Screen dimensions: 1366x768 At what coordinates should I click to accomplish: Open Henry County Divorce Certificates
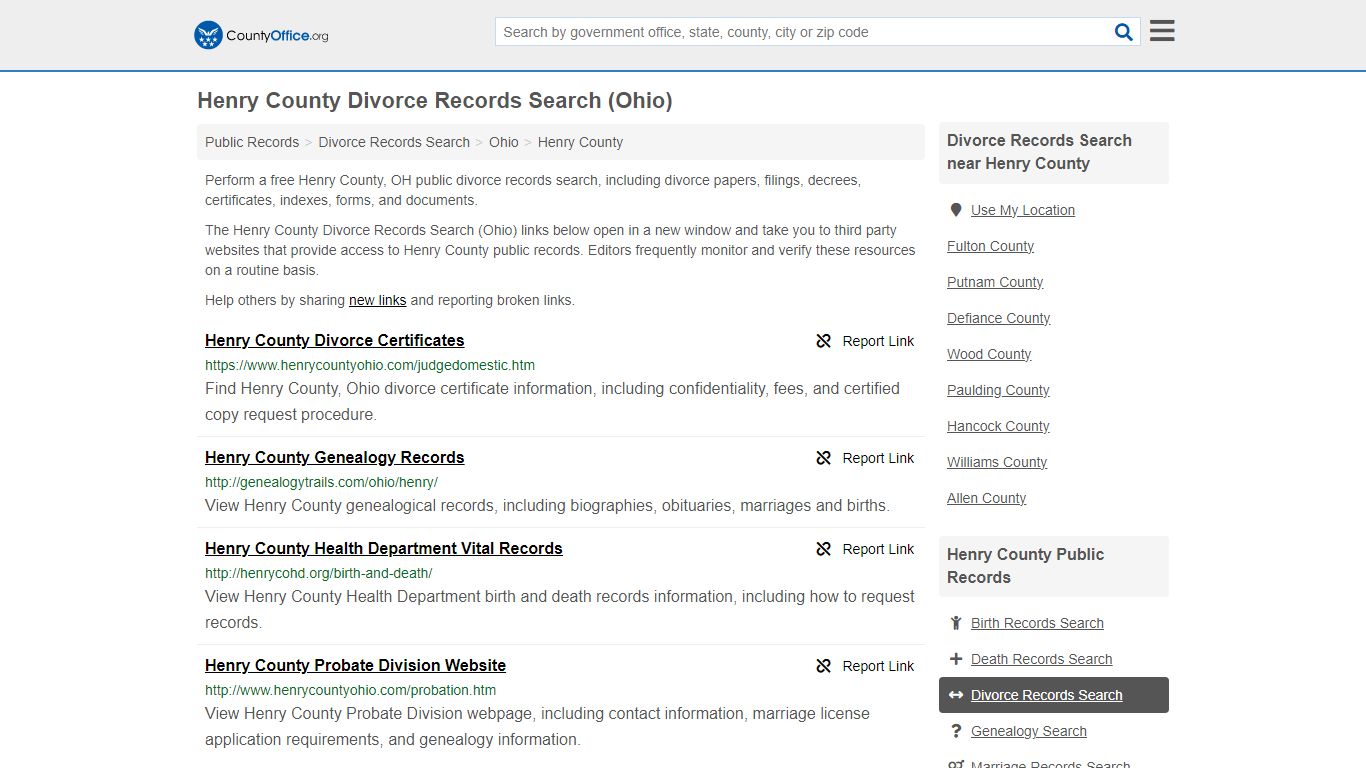pyautogui.click(x=335, y=341)
